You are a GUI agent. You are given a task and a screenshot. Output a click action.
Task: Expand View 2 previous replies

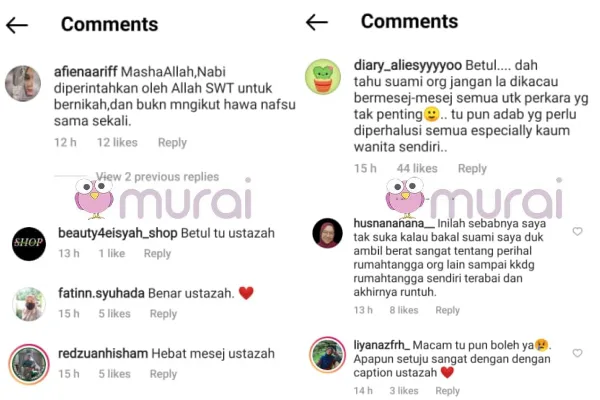click(157, 177)
